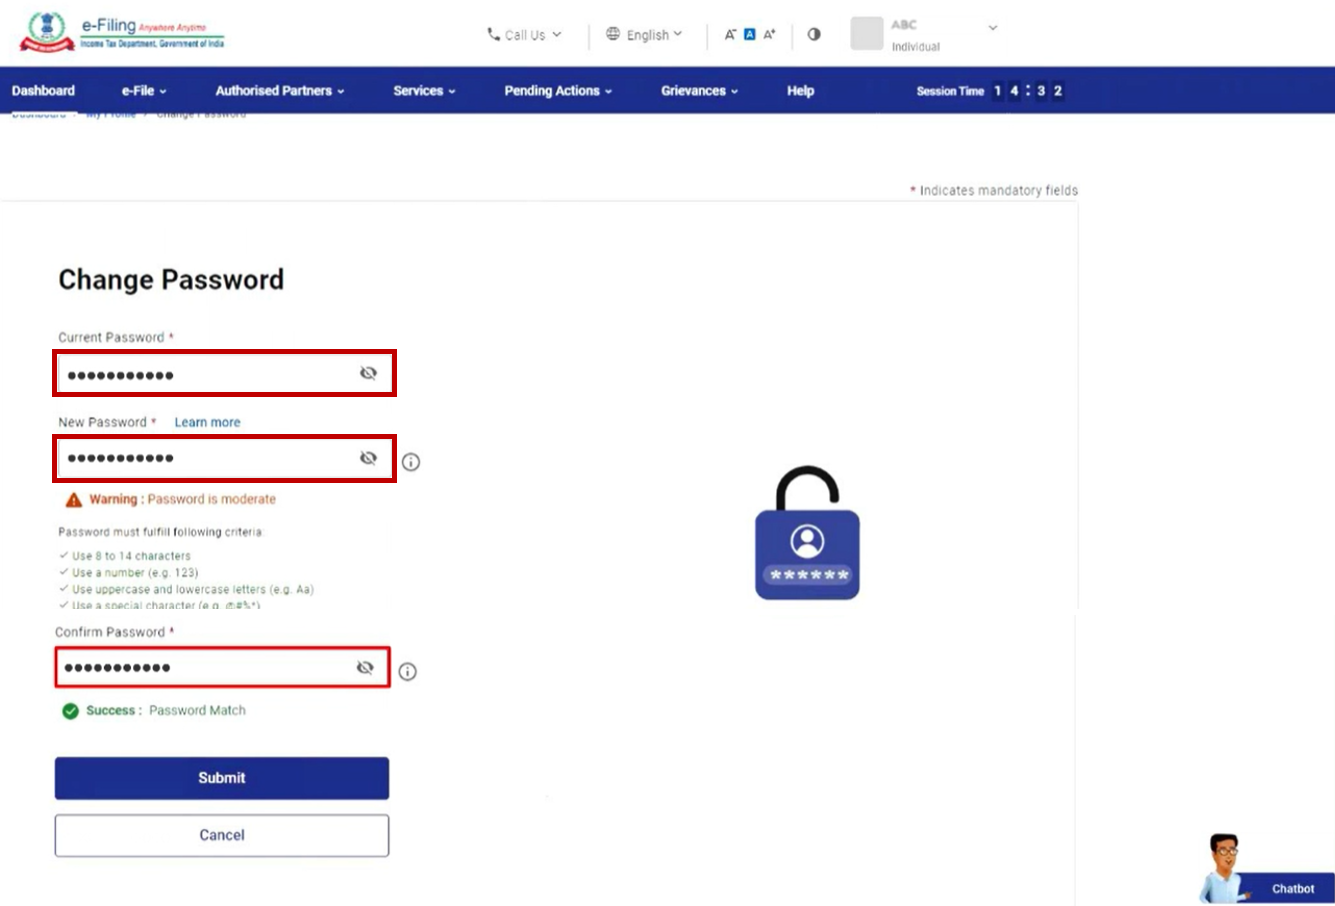Open the Call Us dropdown

[524, 35]
